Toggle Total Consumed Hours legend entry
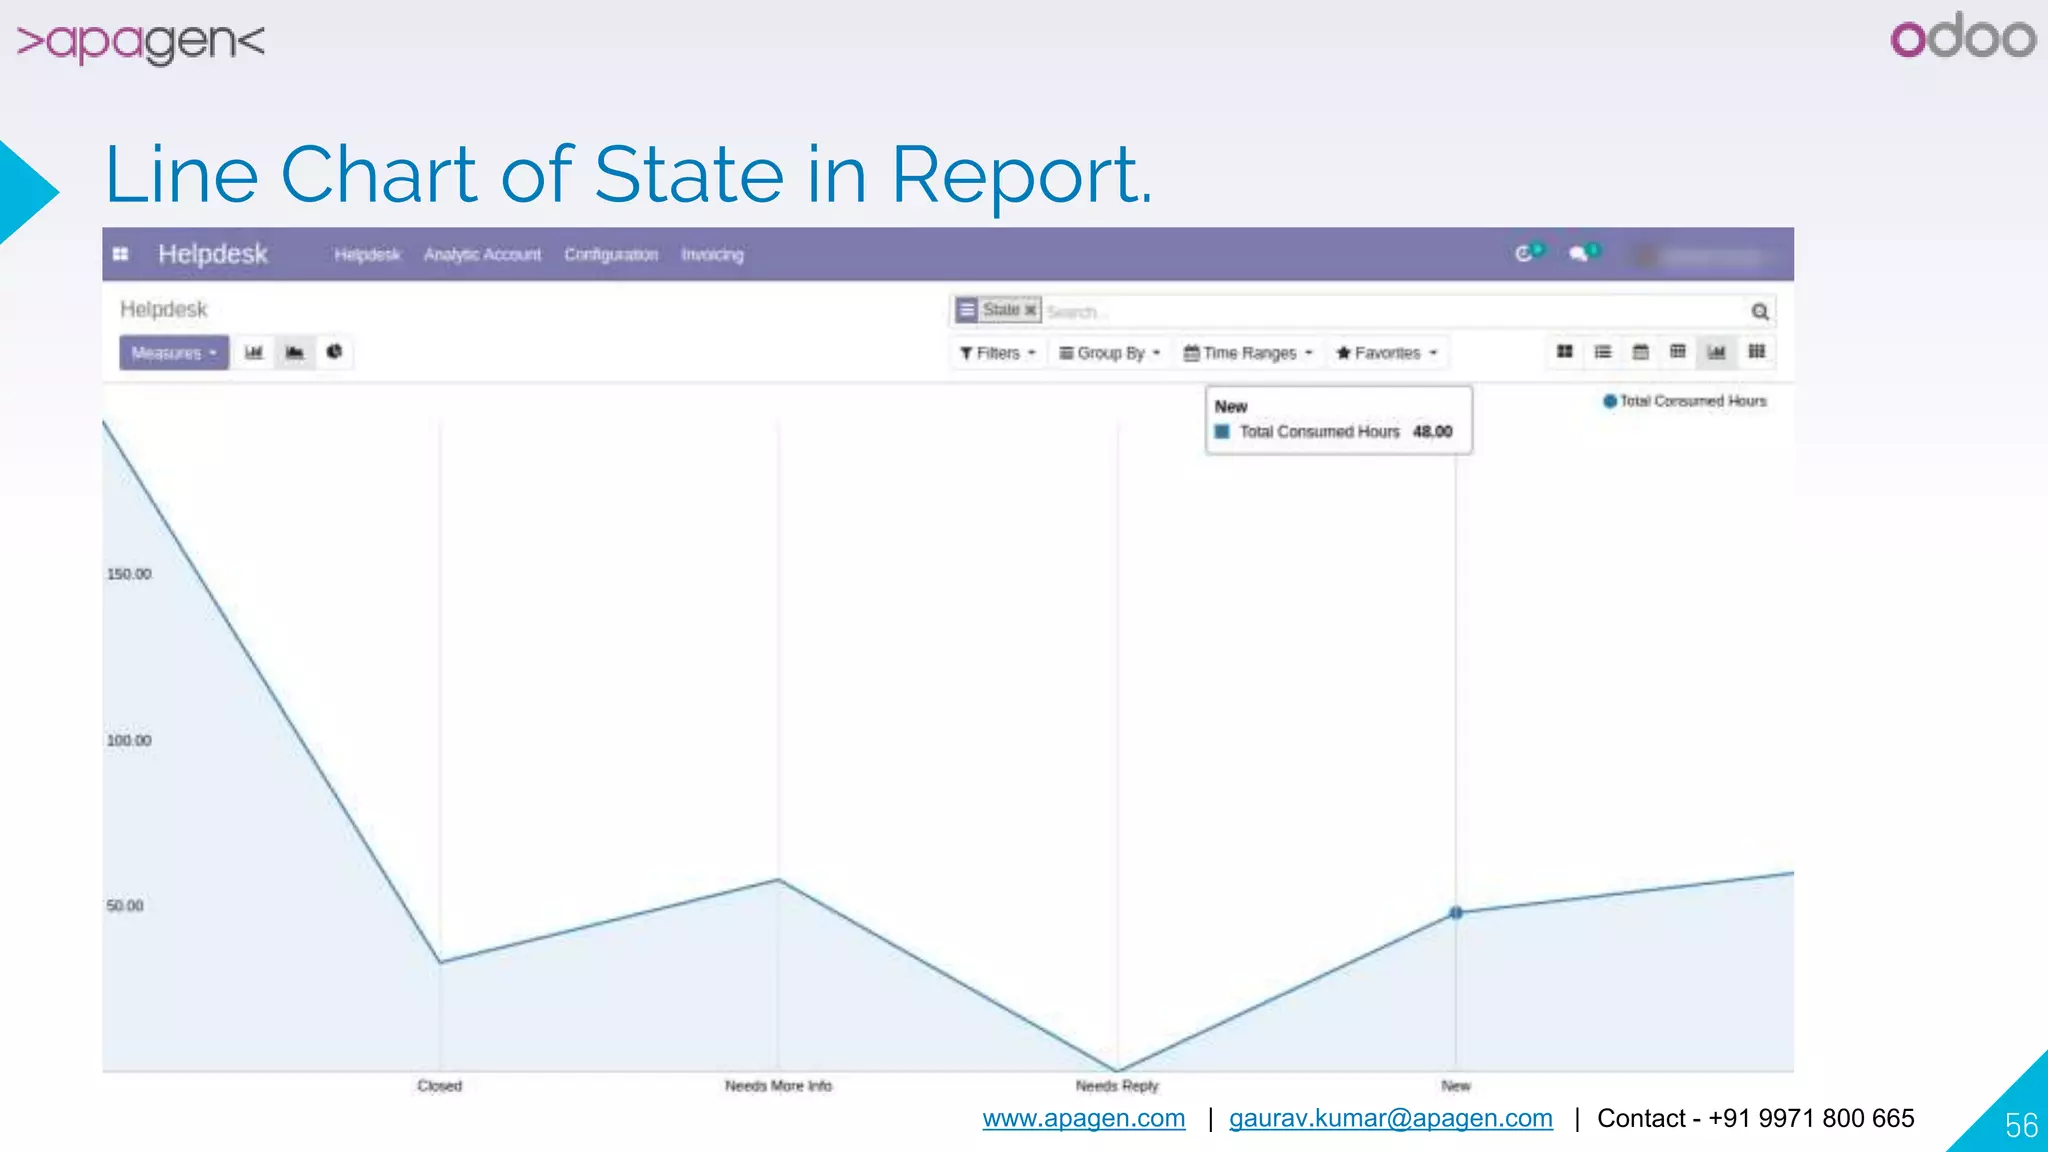The width and height of the screenshot is (2048, 1152). 1685,401
